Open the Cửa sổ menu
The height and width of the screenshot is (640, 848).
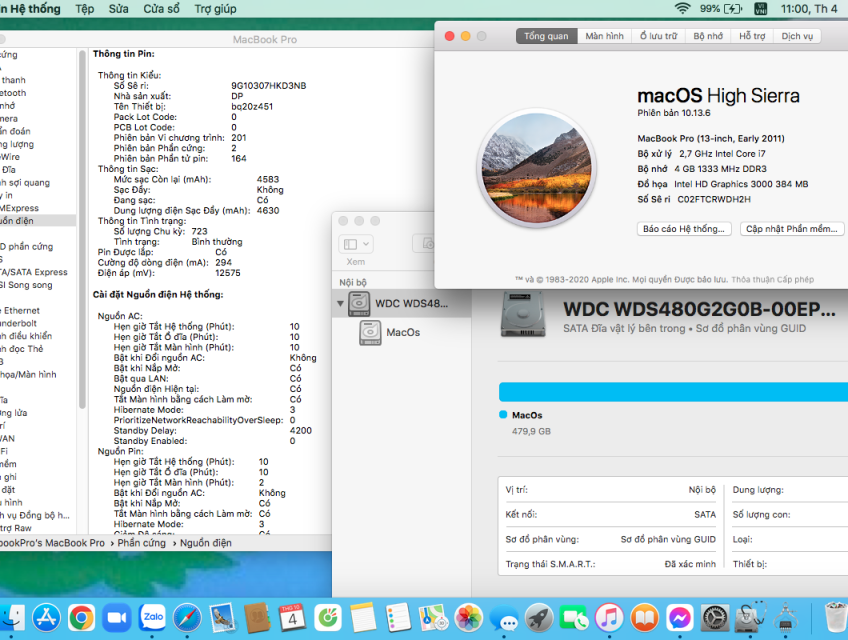(161, 9)
